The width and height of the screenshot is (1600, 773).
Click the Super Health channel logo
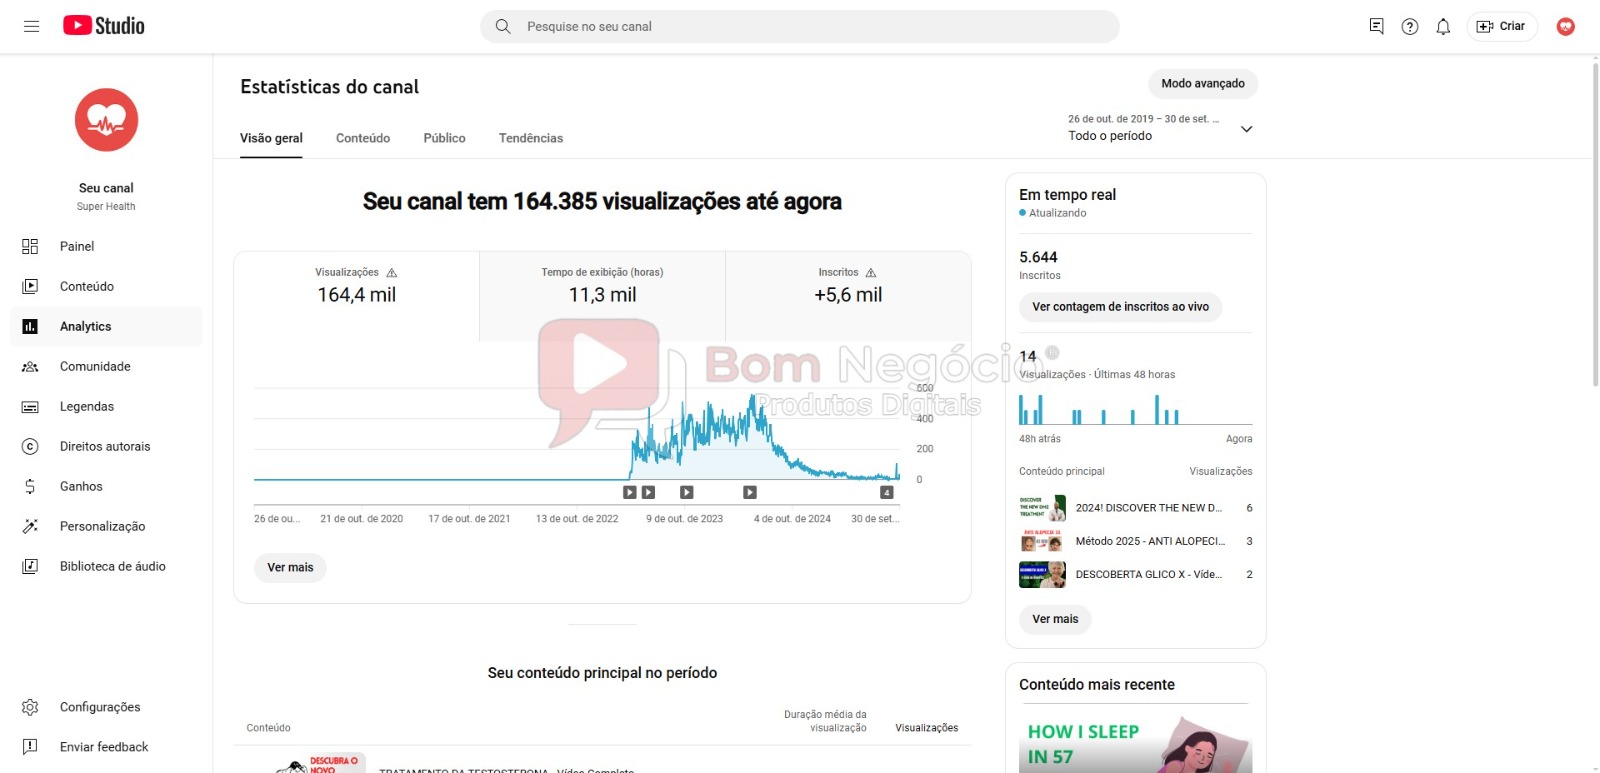click(x=106, y=120)
